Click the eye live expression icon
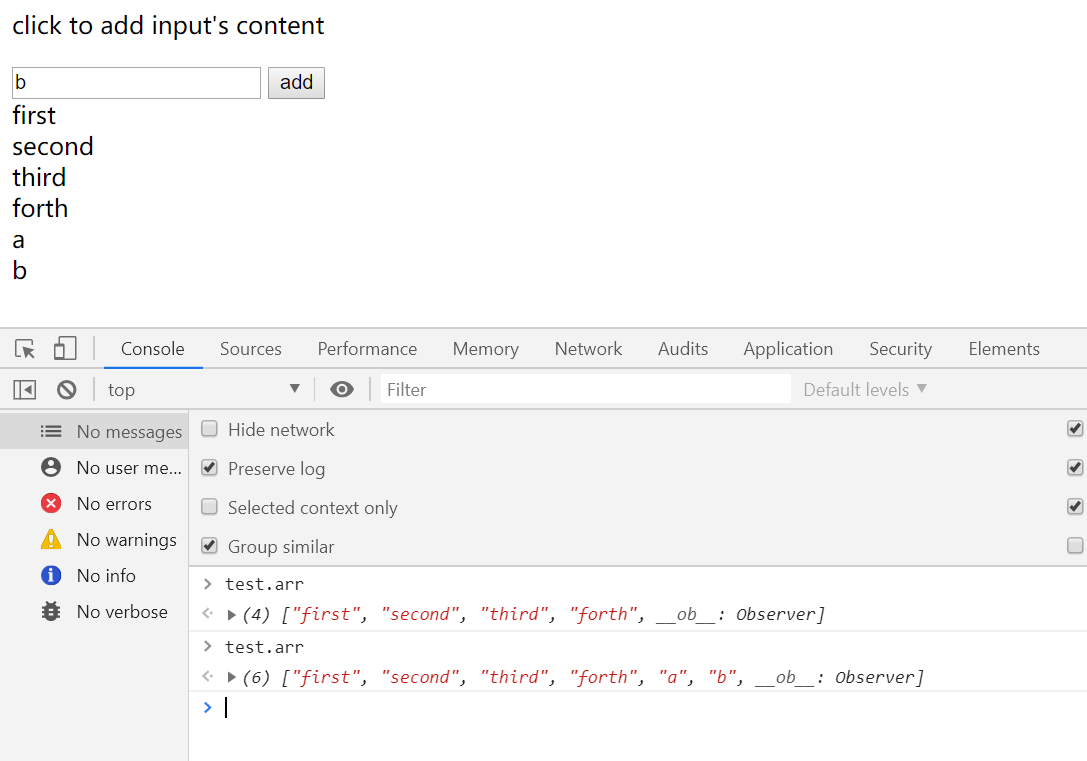The width and height of the screenshot is (1087, 761). (342, 390)
